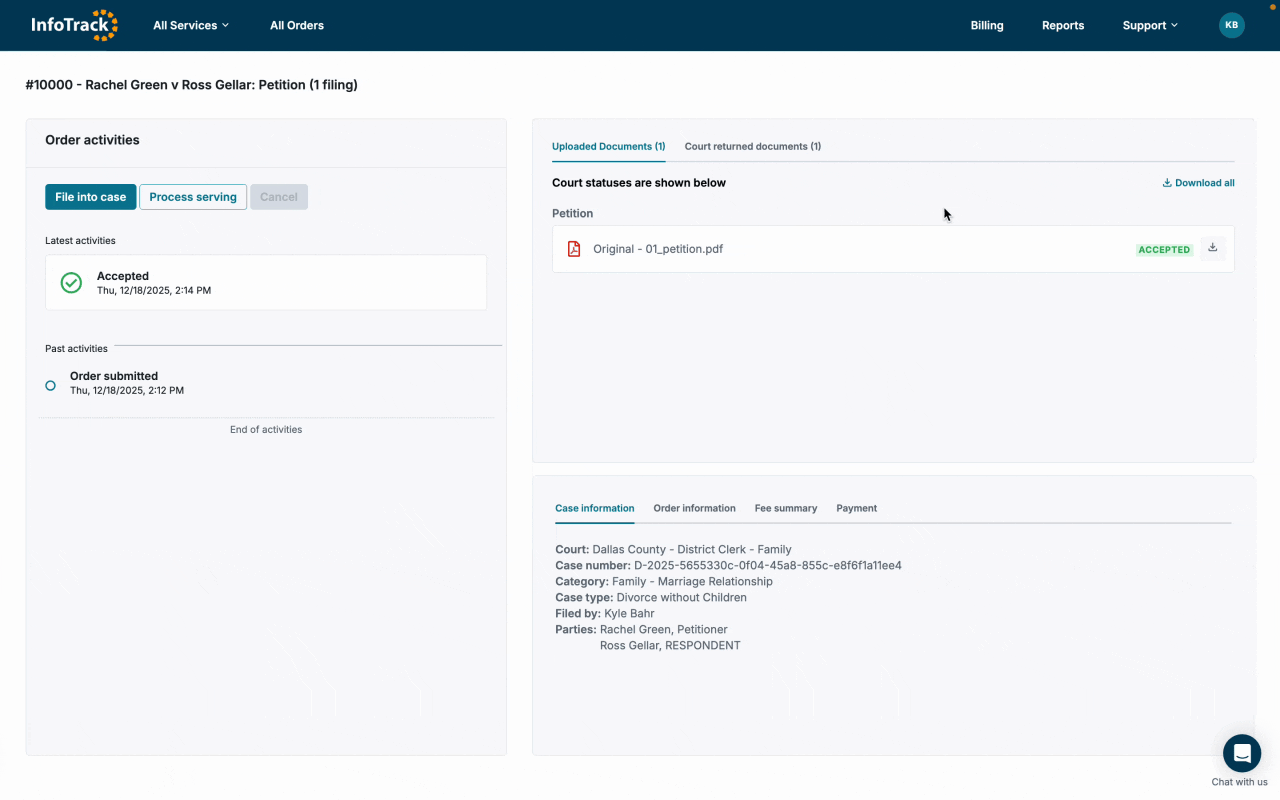Open the Billing page
The image size is (1280, 800).
[x=987, y=25]
